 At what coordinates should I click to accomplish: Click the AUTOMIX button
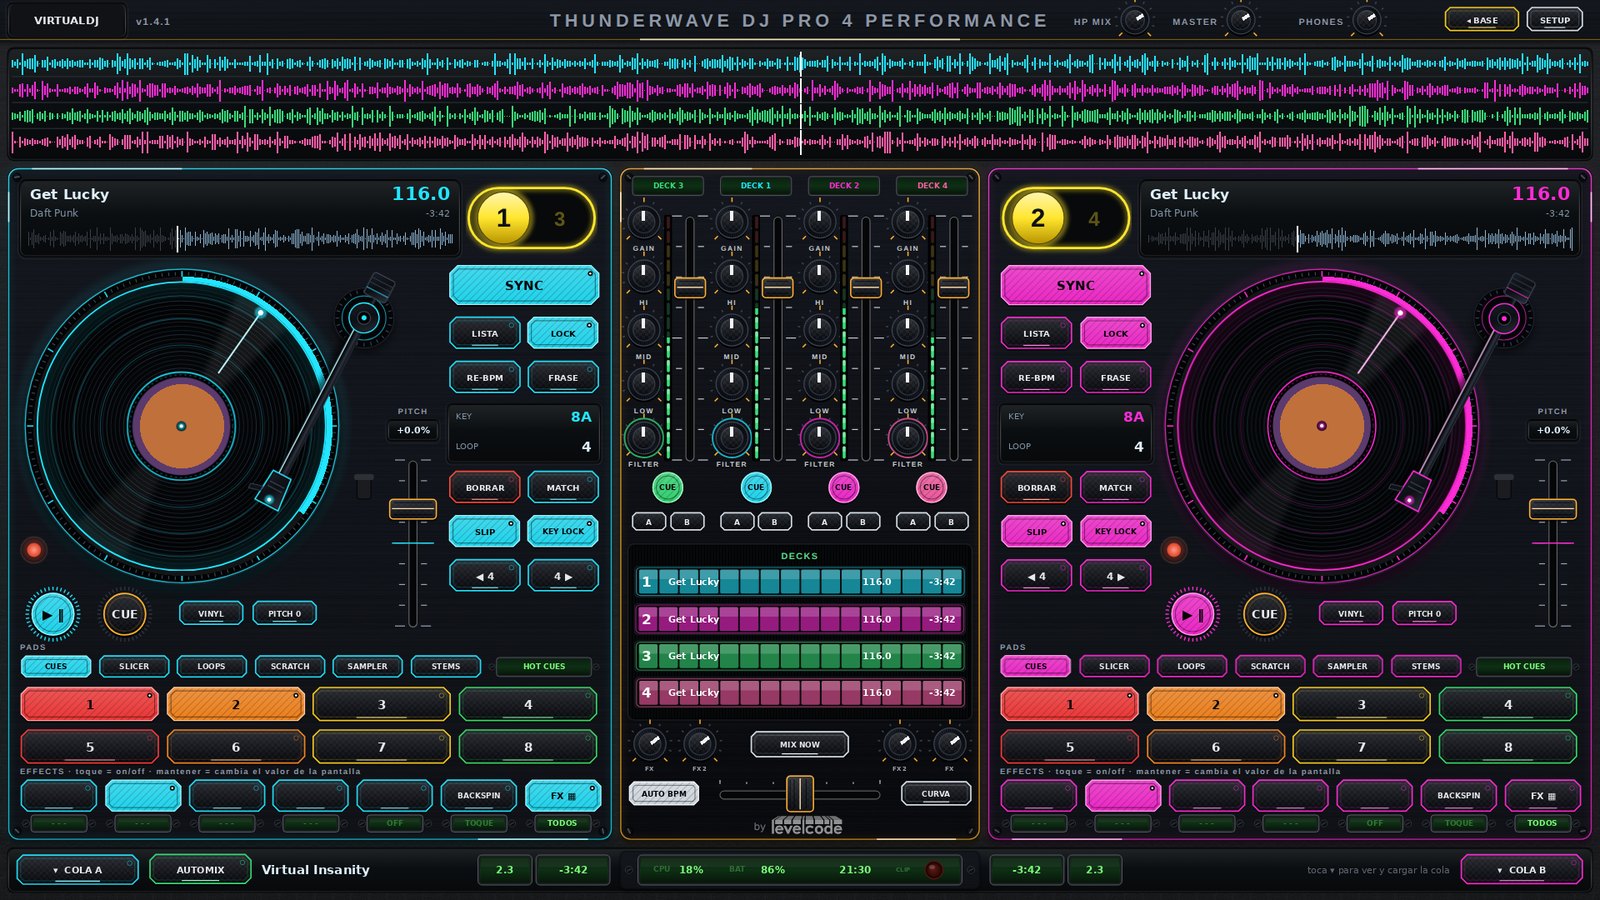point(200,869)
